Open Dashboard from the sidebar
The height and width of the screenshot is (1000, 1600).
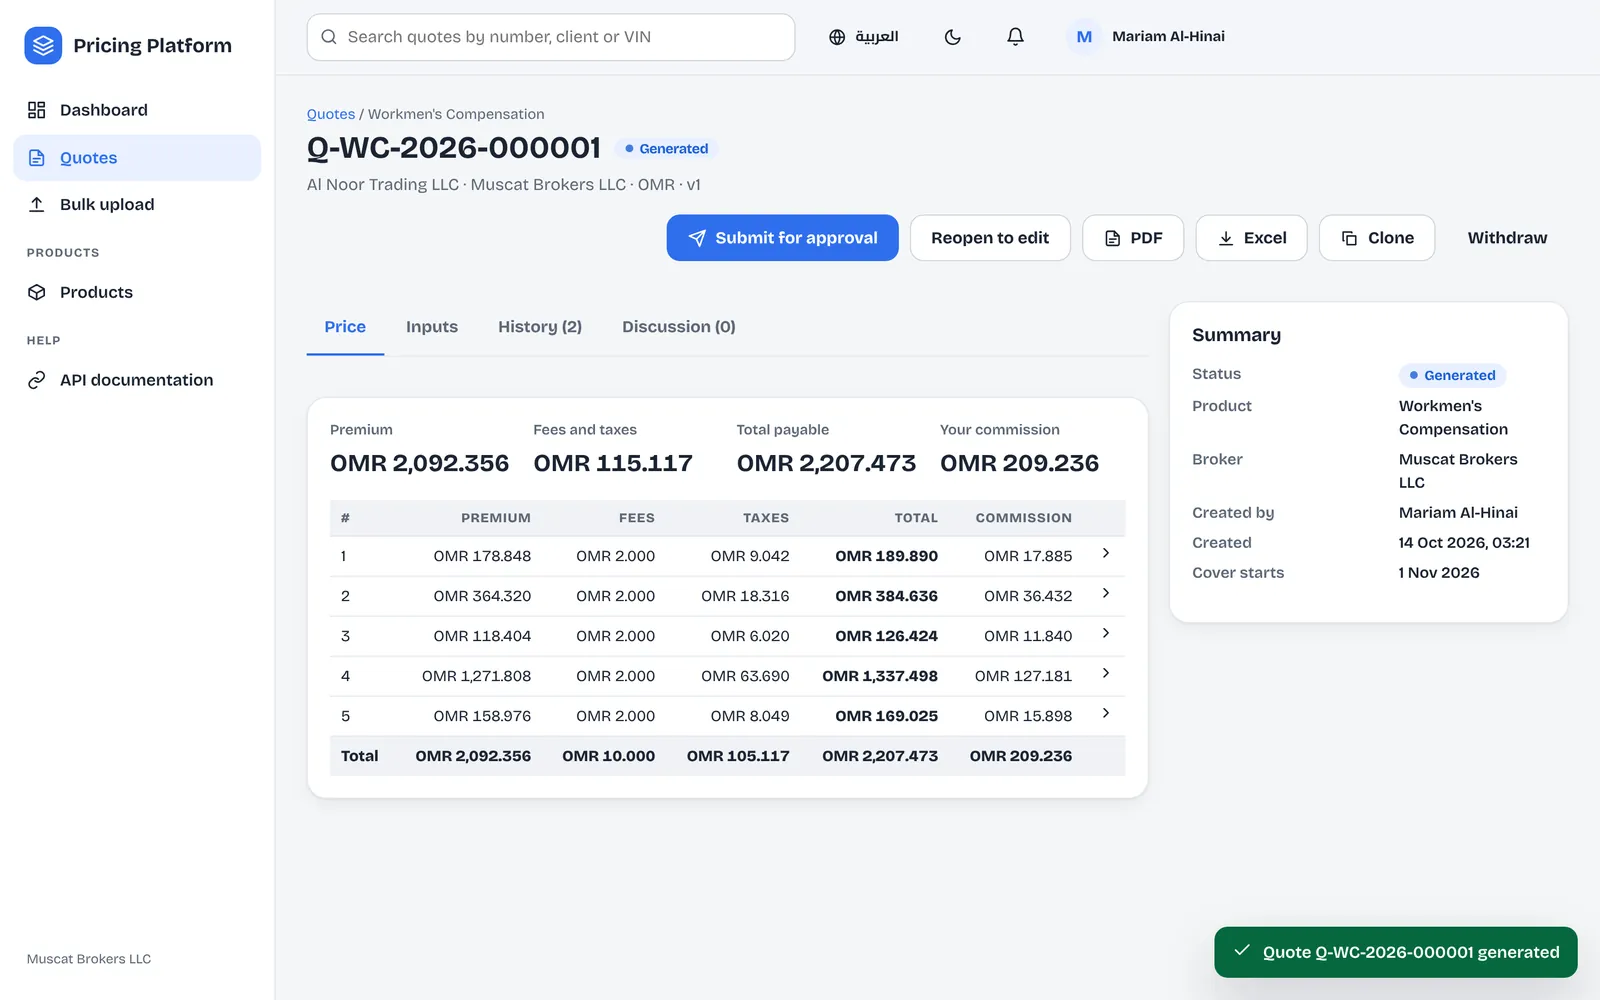[x=137, y=110]
